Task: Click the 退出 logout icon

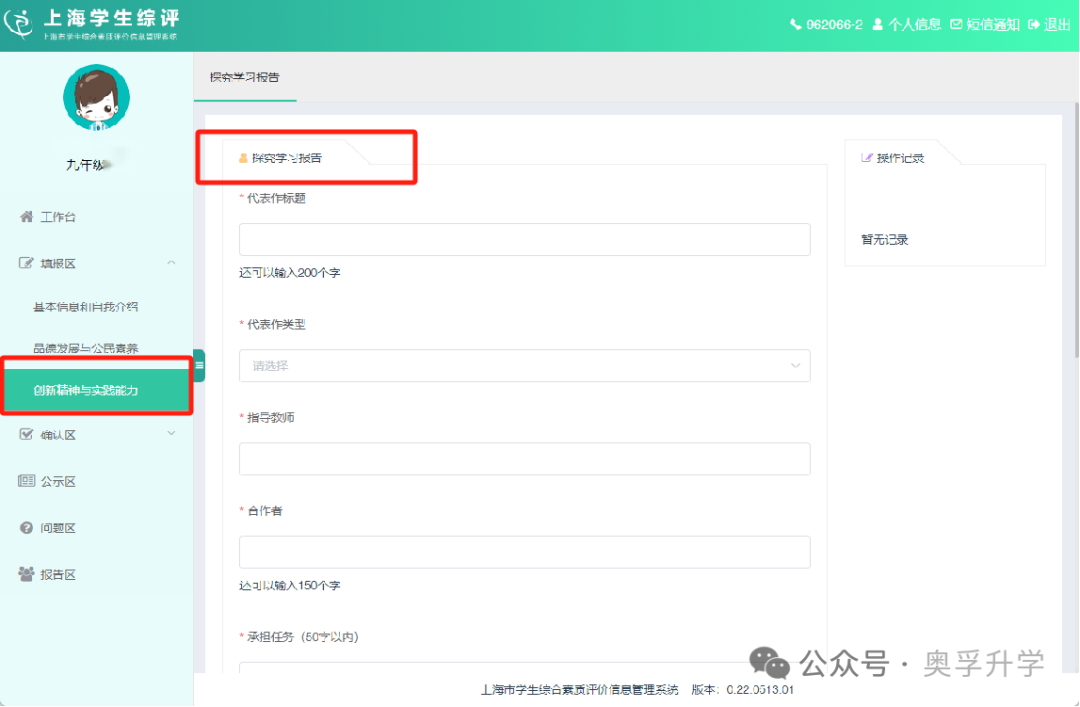Action: 1034,24
